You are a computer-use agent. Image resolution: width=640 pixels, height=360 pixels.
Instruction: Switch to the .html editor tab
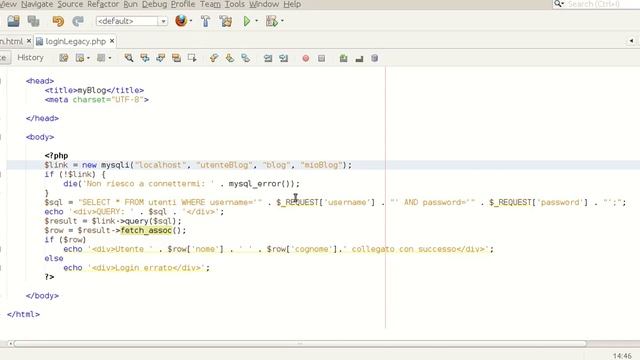[x=12, y=41]
